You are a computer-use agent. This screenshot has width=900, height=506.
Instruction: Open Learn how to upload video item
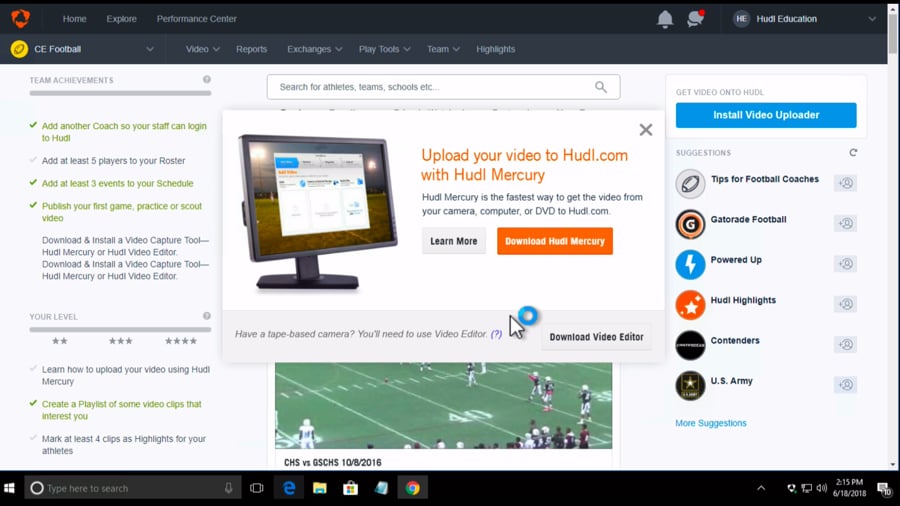pos(126,375)
